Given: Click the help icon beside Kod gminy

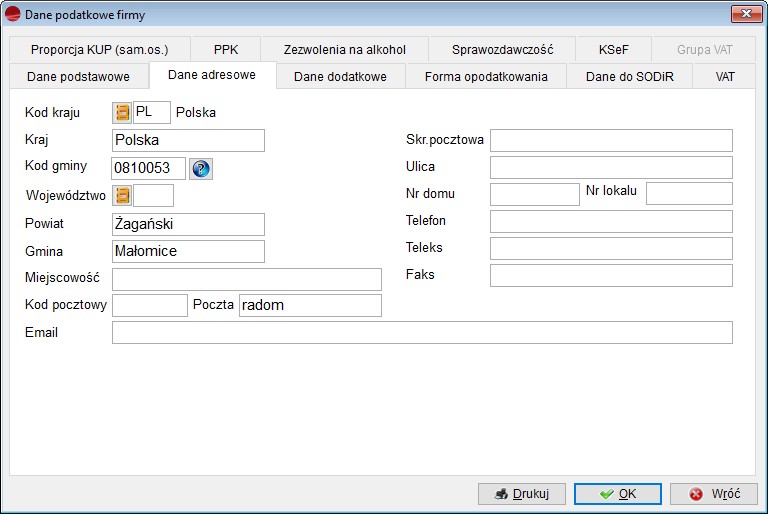Looking at the screenshot, I should (201, 169).
